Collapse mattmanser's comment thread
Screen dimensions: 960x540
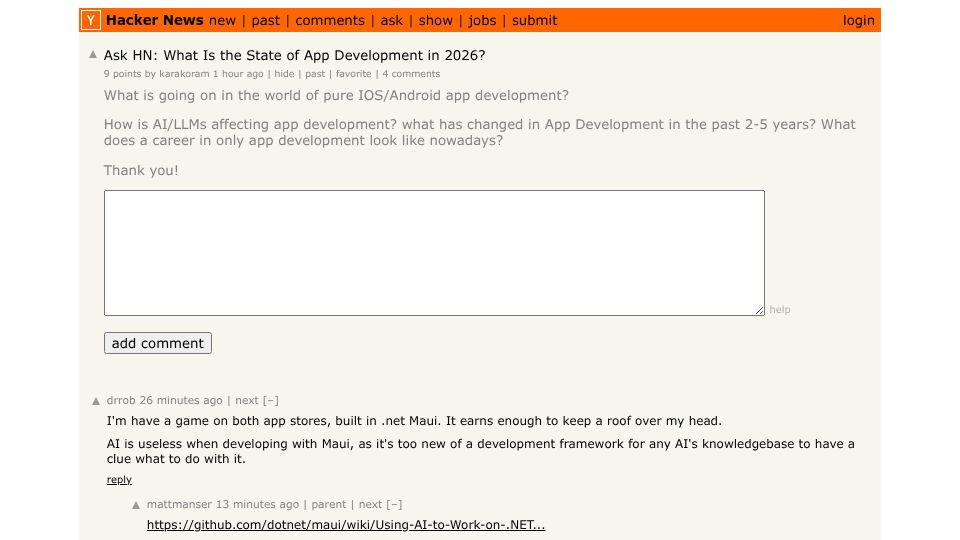pyautogui.click(x=394, y=504)
